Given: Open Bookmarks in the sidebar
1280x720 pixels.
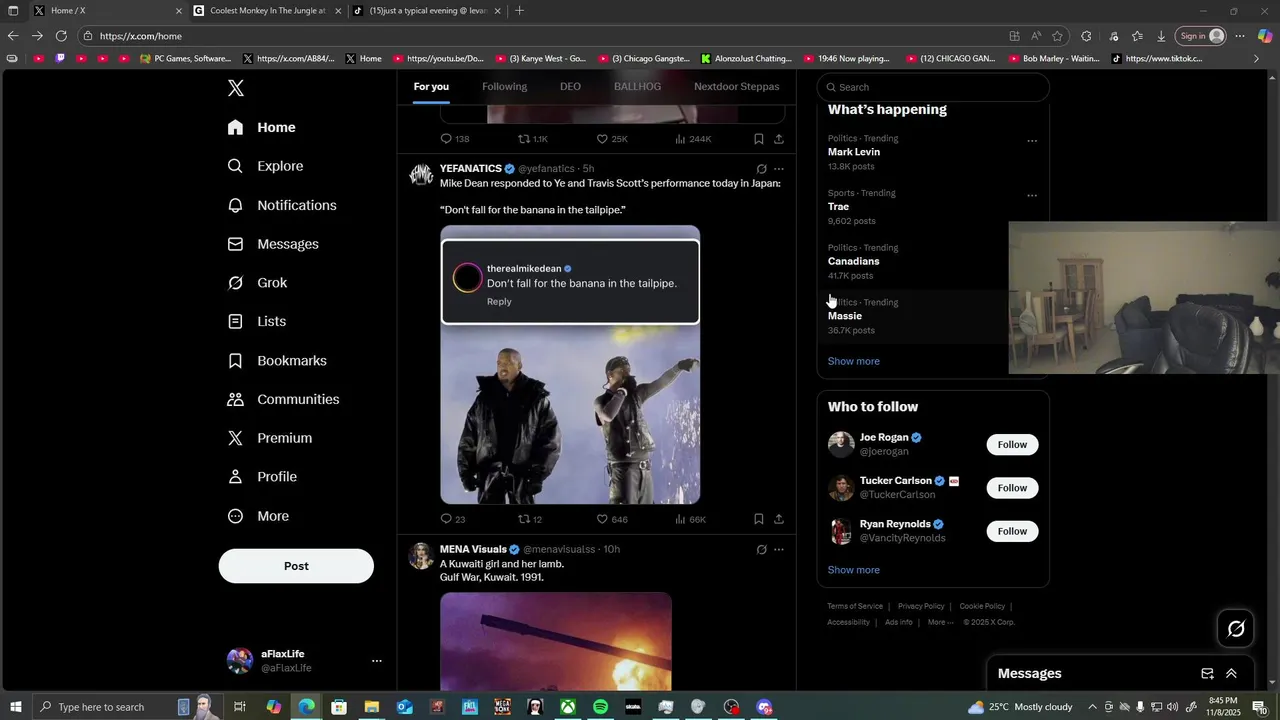Looking at the screenshot, I should (x=277, y=361).
